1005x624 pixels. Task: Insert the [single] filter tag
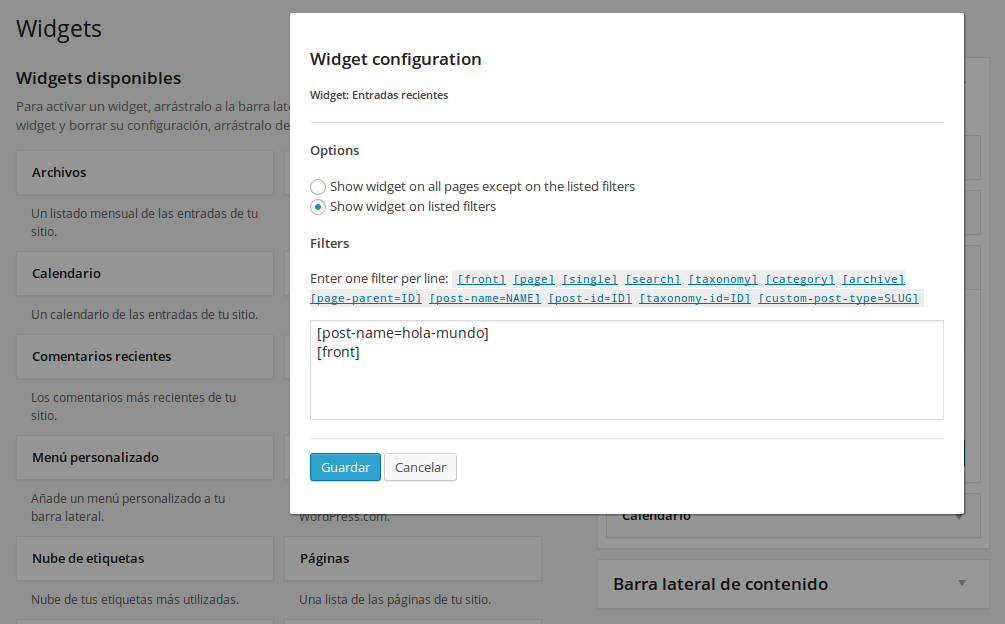click(x=590, y=279)
